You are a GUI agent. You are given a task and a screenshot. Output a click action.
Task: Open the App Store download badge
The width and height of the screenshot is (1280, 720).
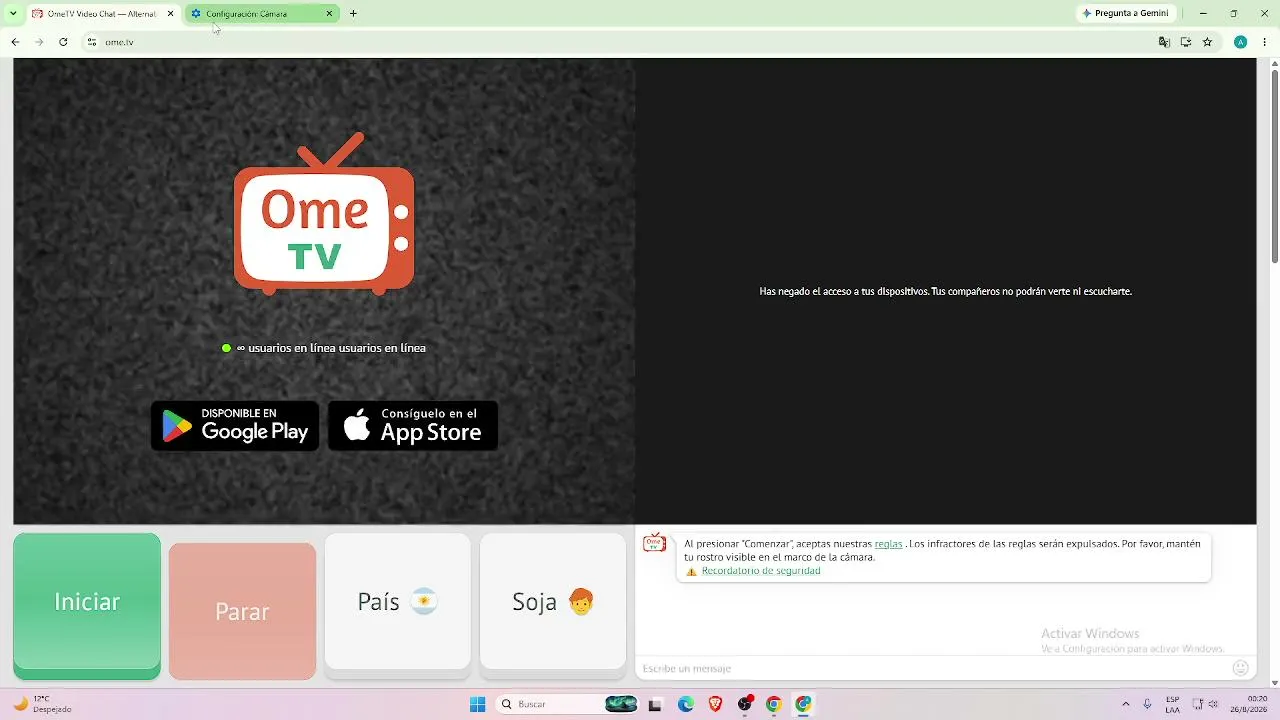413,426
